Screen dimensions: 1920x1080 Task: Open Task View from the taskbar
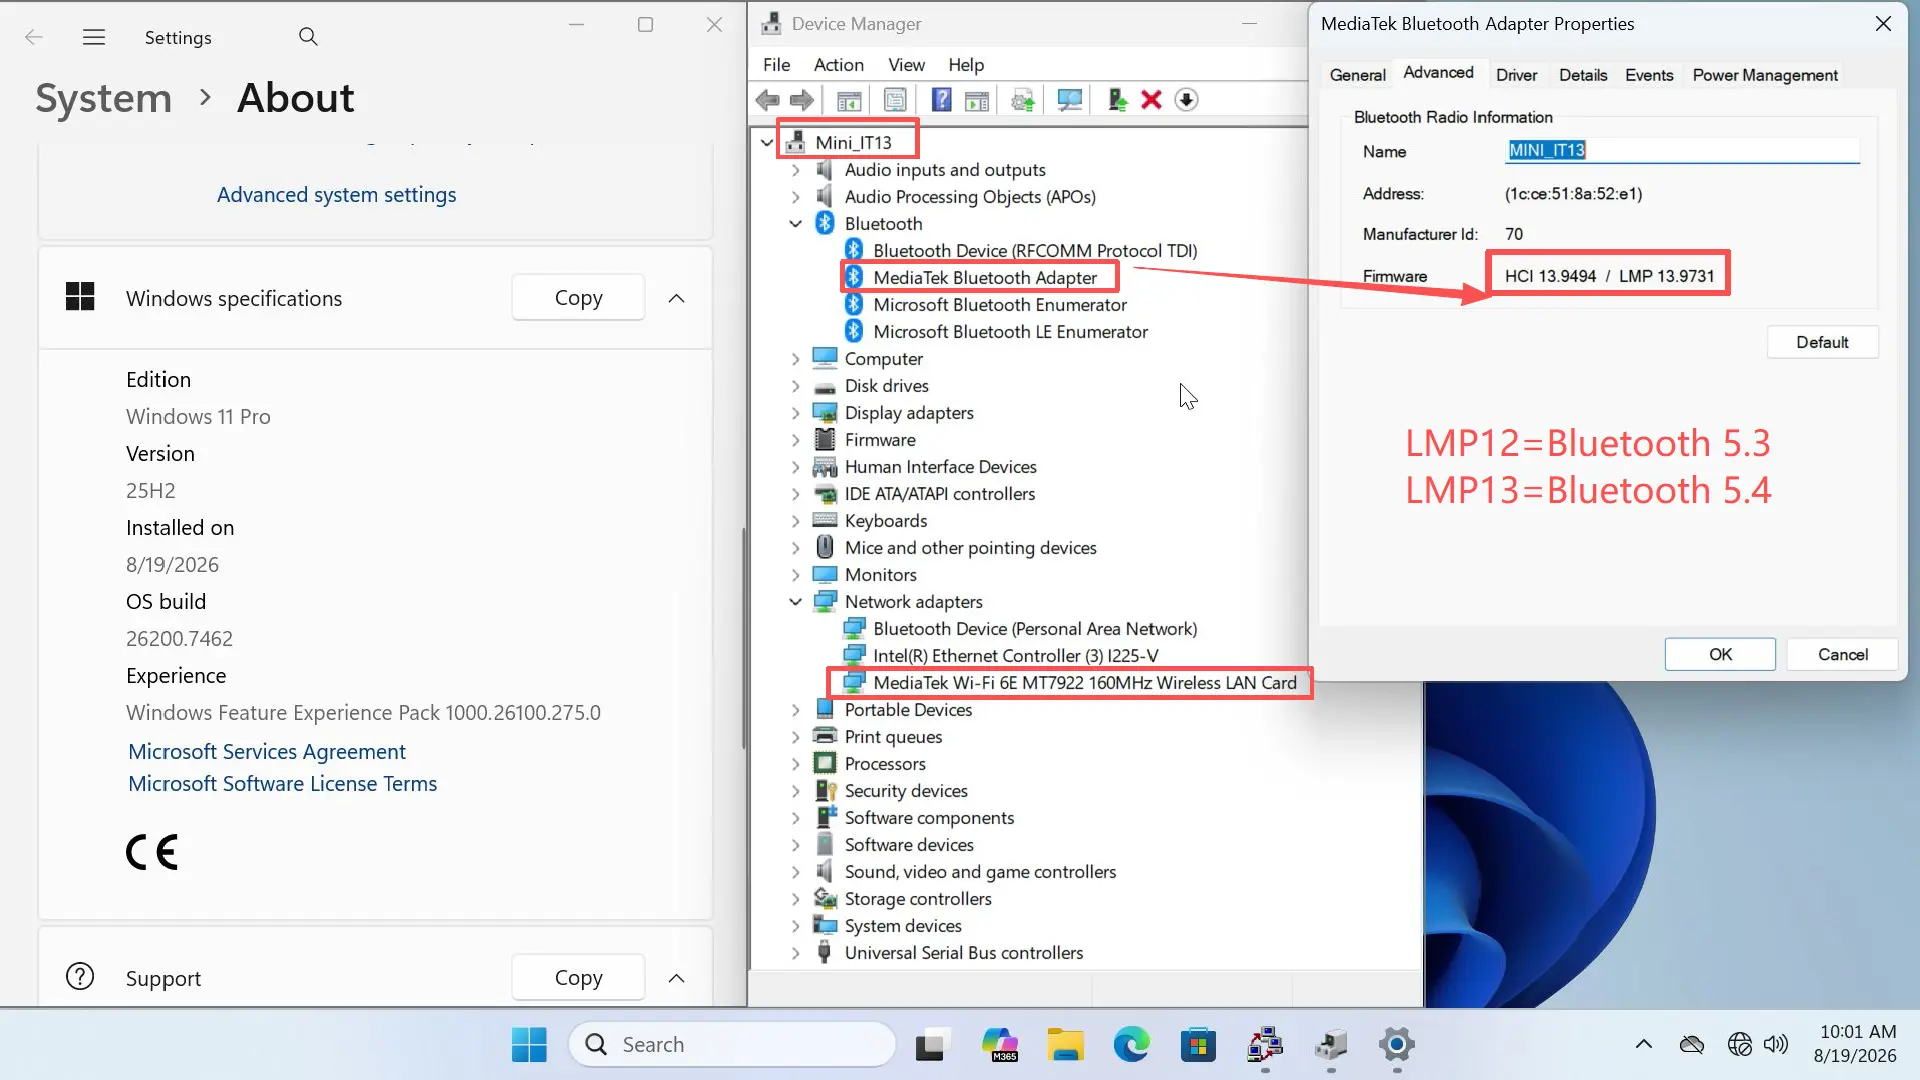tap(931, 1045)
